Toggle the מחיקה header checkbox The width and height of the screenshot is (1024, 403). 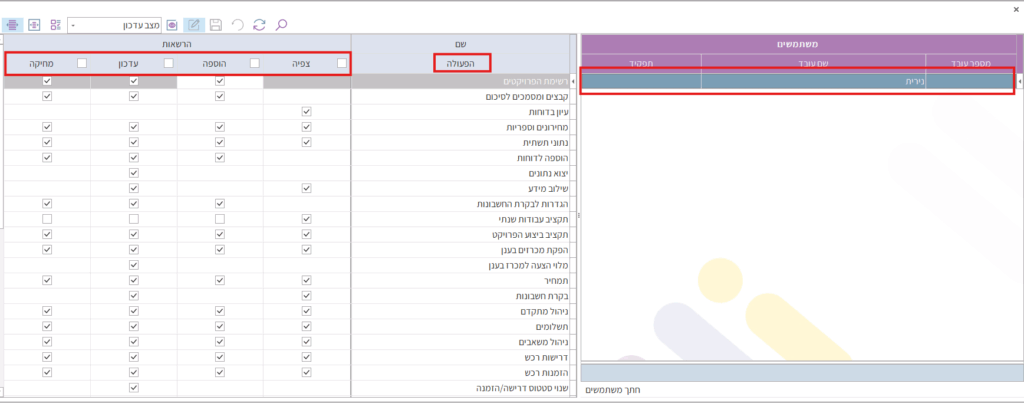pos(81,63)
